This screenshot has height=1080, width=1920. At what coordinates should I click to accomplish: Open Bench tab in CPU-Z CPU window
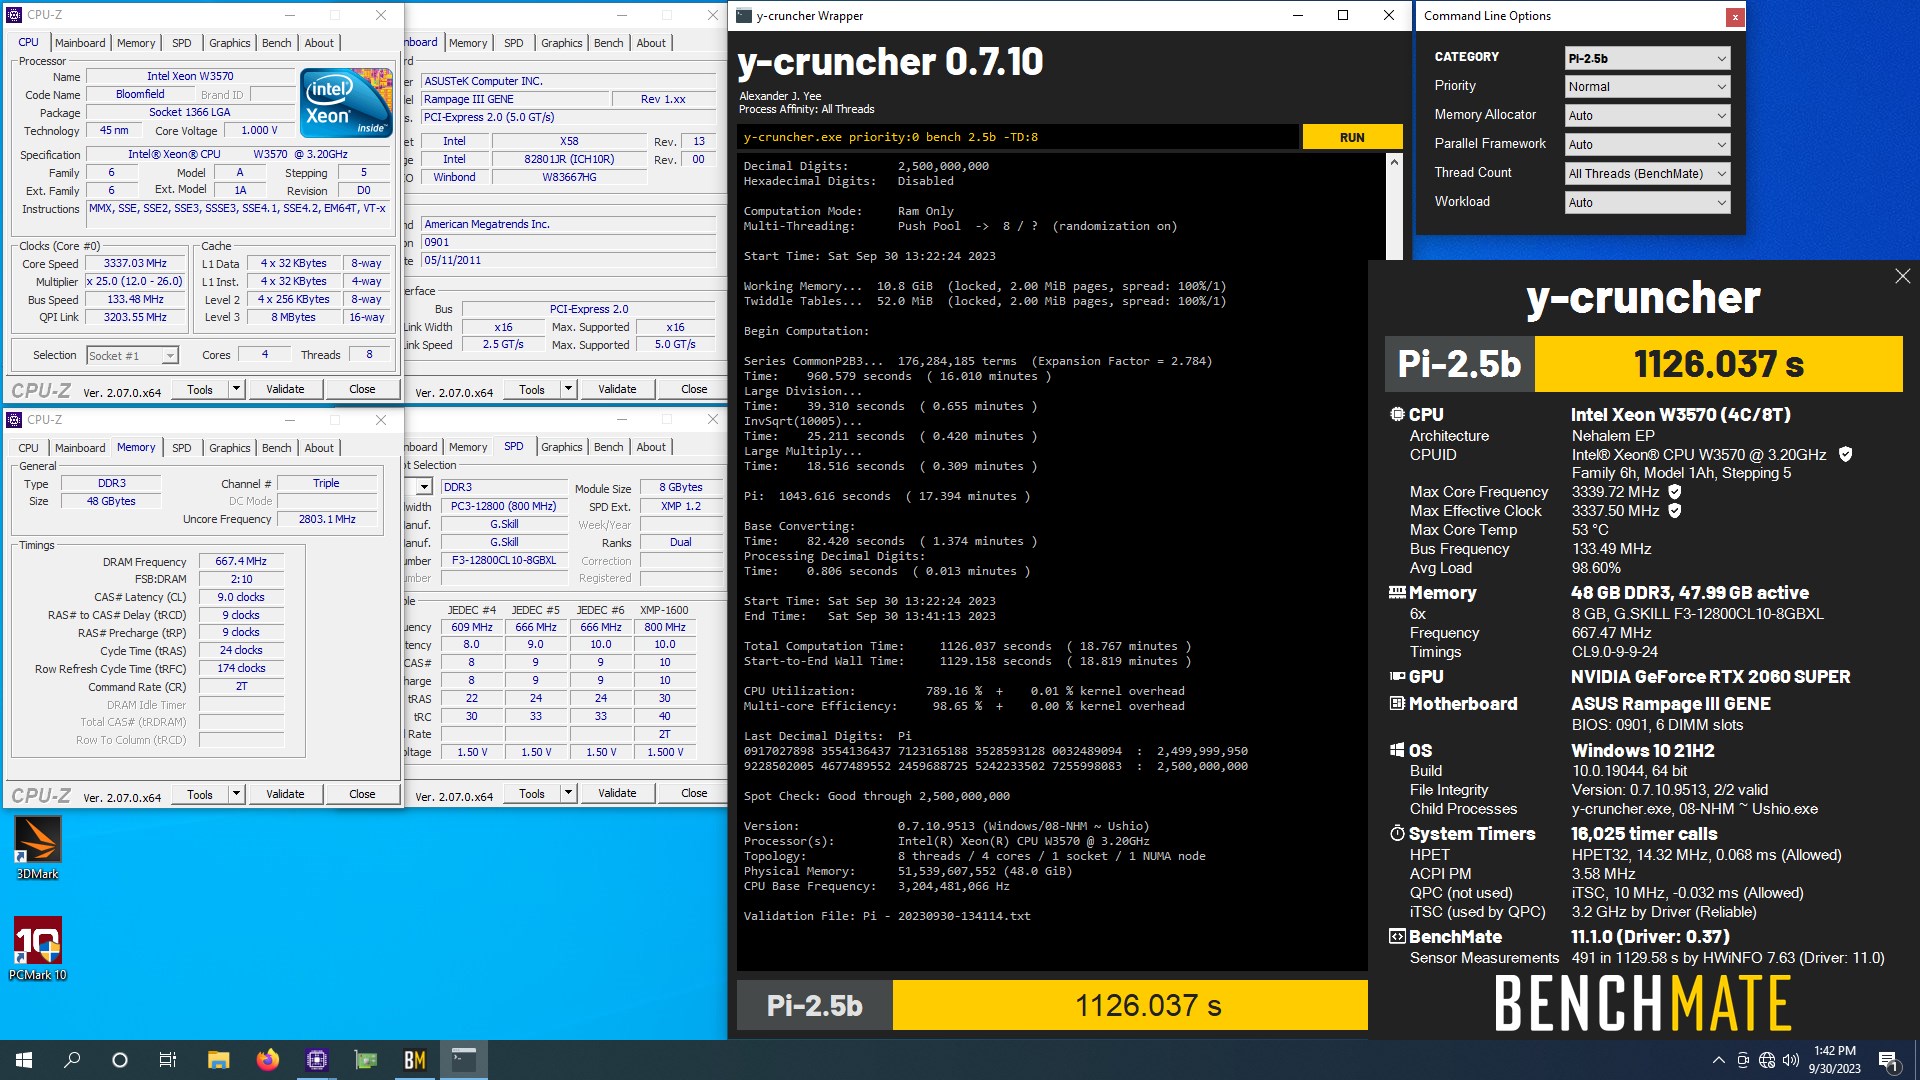pos(276,43)
